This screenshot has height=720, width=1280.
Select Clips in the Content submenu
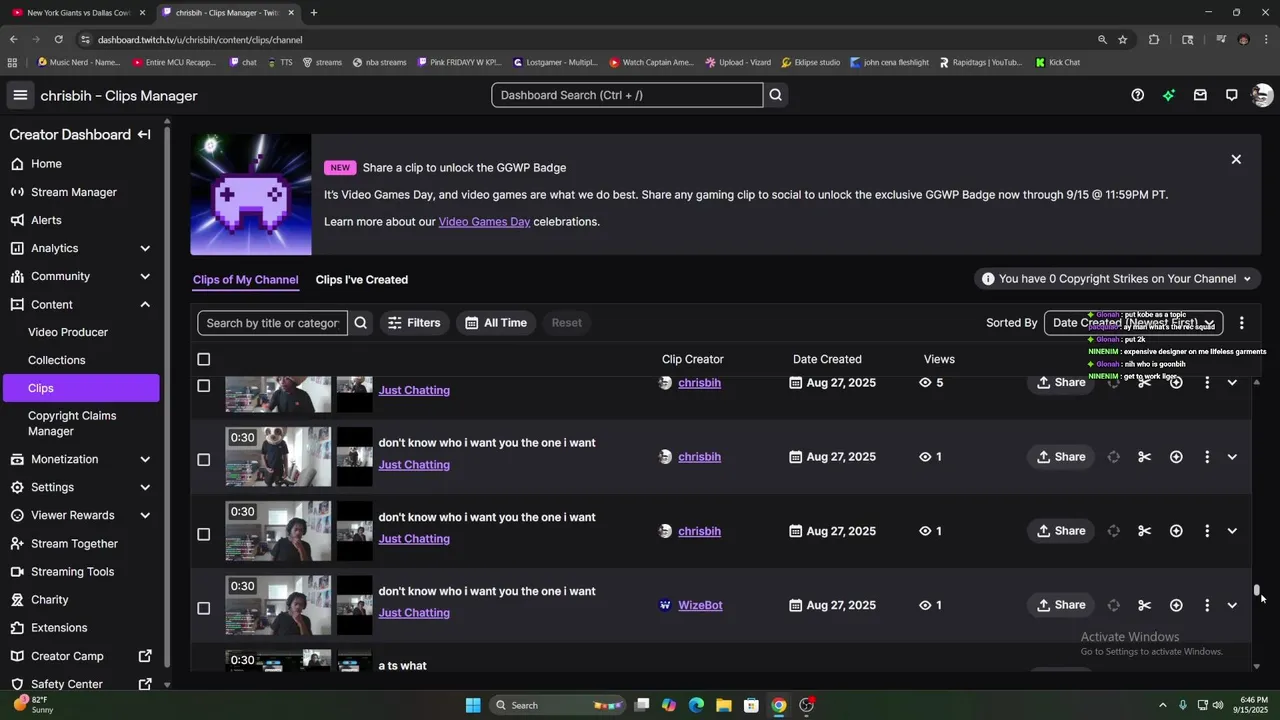80,388
